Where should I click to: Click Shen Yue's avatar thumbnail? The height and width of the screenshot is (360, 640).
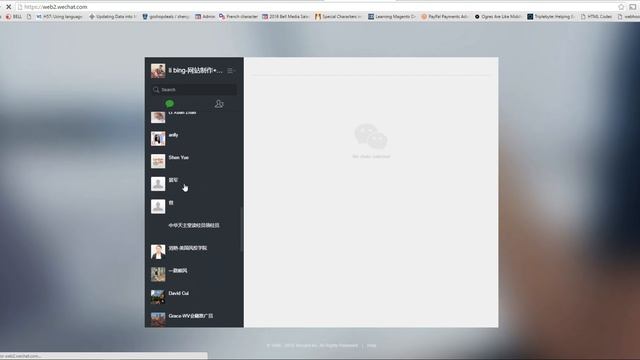(158, 161)
